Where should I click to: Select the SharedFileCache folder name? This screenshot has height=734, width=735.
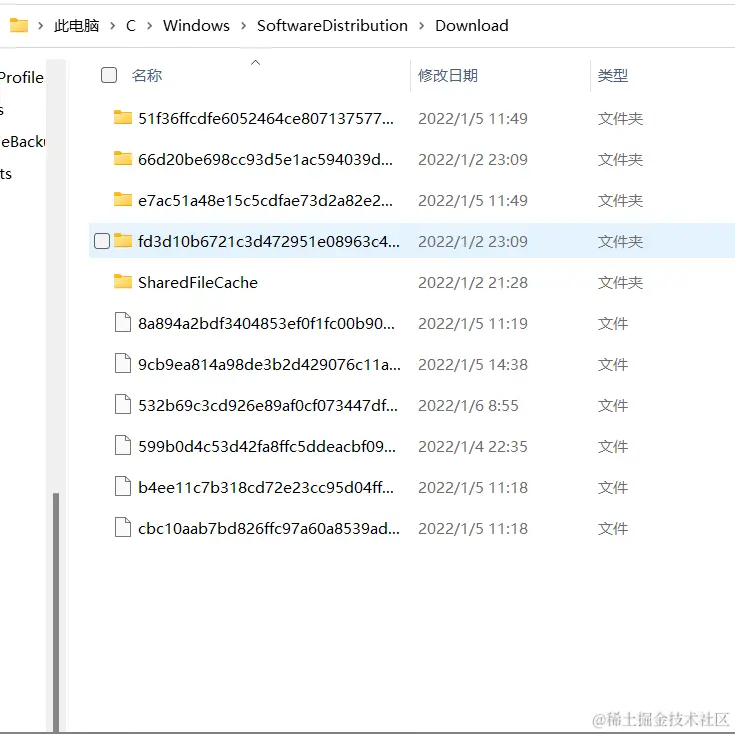198,283
